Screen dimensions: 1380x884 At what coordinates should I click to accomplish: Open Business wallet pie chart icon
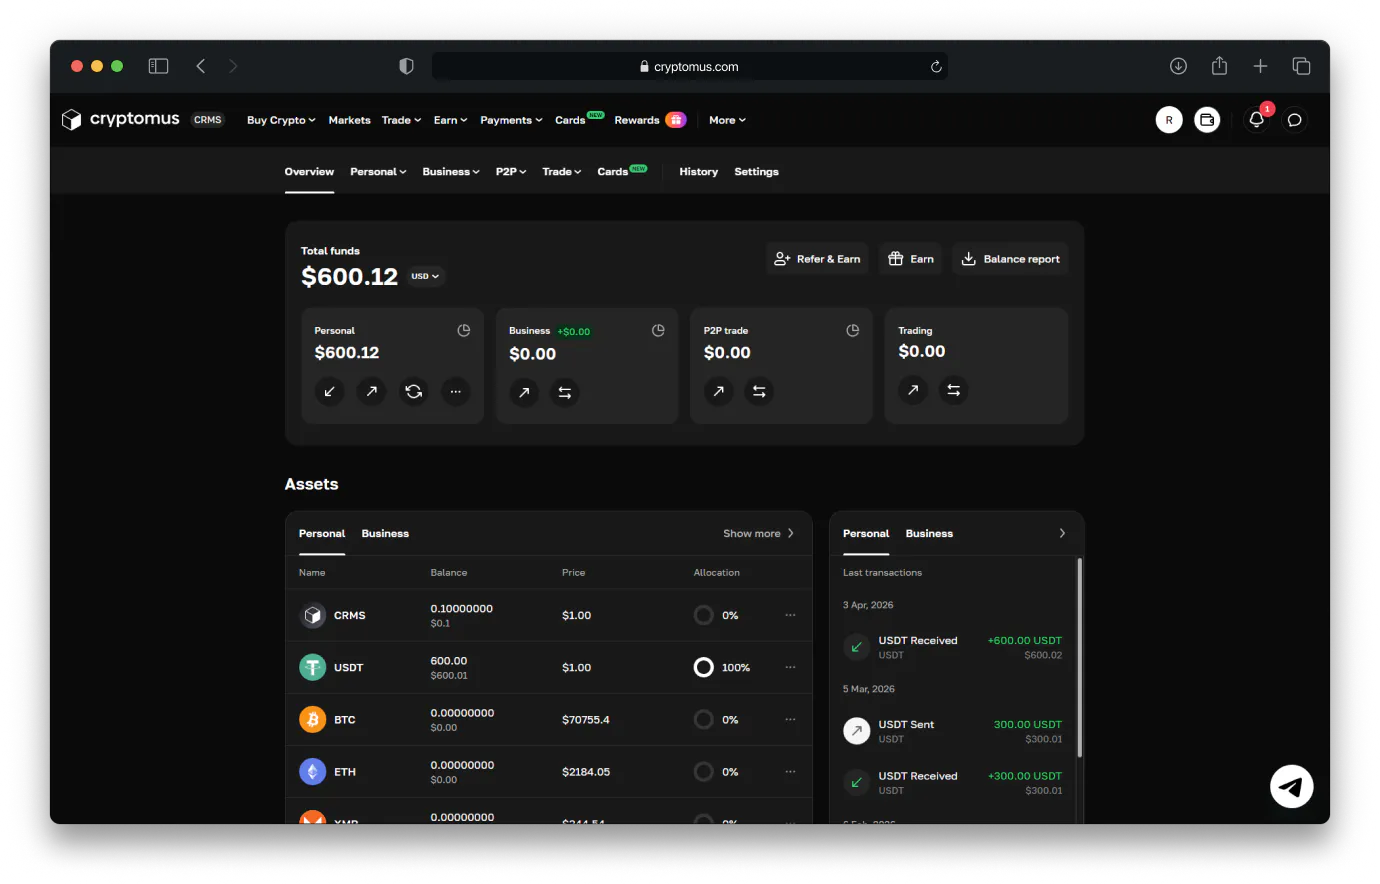[x=658, y=330]
